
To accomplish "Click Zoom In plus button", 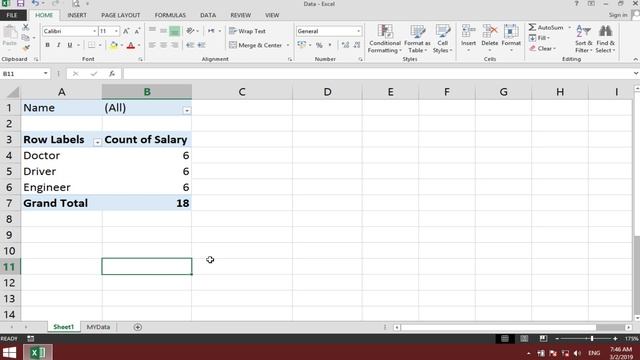I will pos(615,338).
